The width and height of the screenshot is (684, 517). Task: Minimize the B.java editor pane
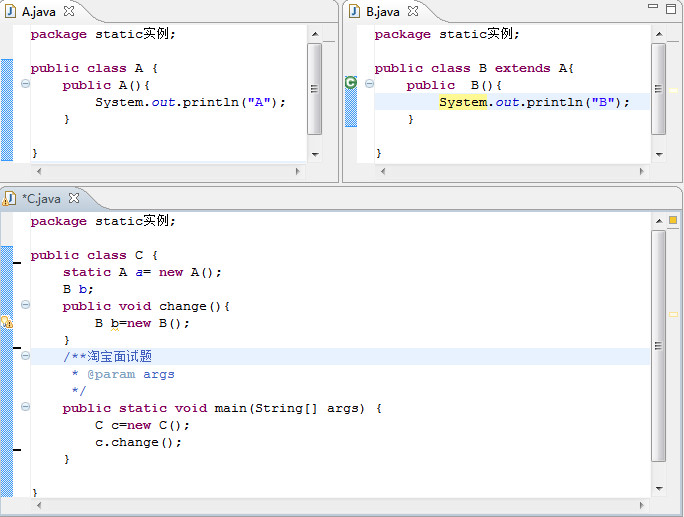654,7
